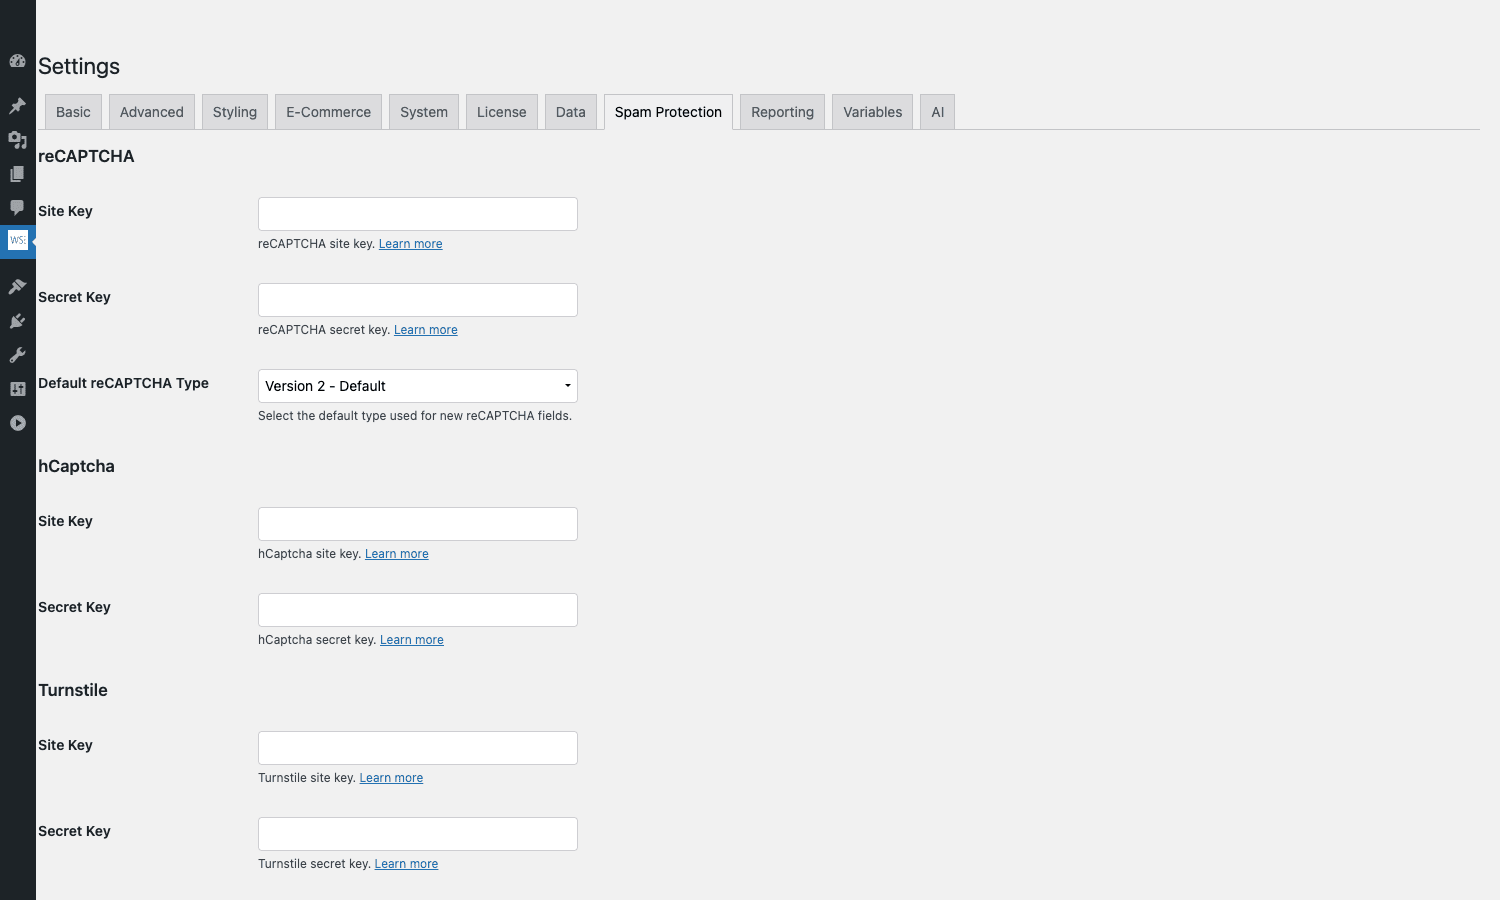This screenshot has height=900, width=1500.
Task: Click the 'reCAPTCHA' section heading
Action: pos(86,156)
